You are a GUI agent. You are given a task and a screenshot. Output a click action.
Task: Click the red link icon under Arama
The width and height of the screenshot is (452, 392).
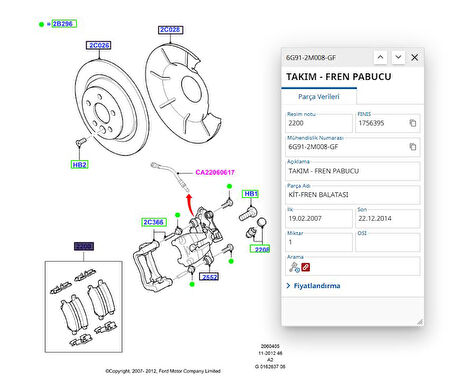(x=306, y=267)
